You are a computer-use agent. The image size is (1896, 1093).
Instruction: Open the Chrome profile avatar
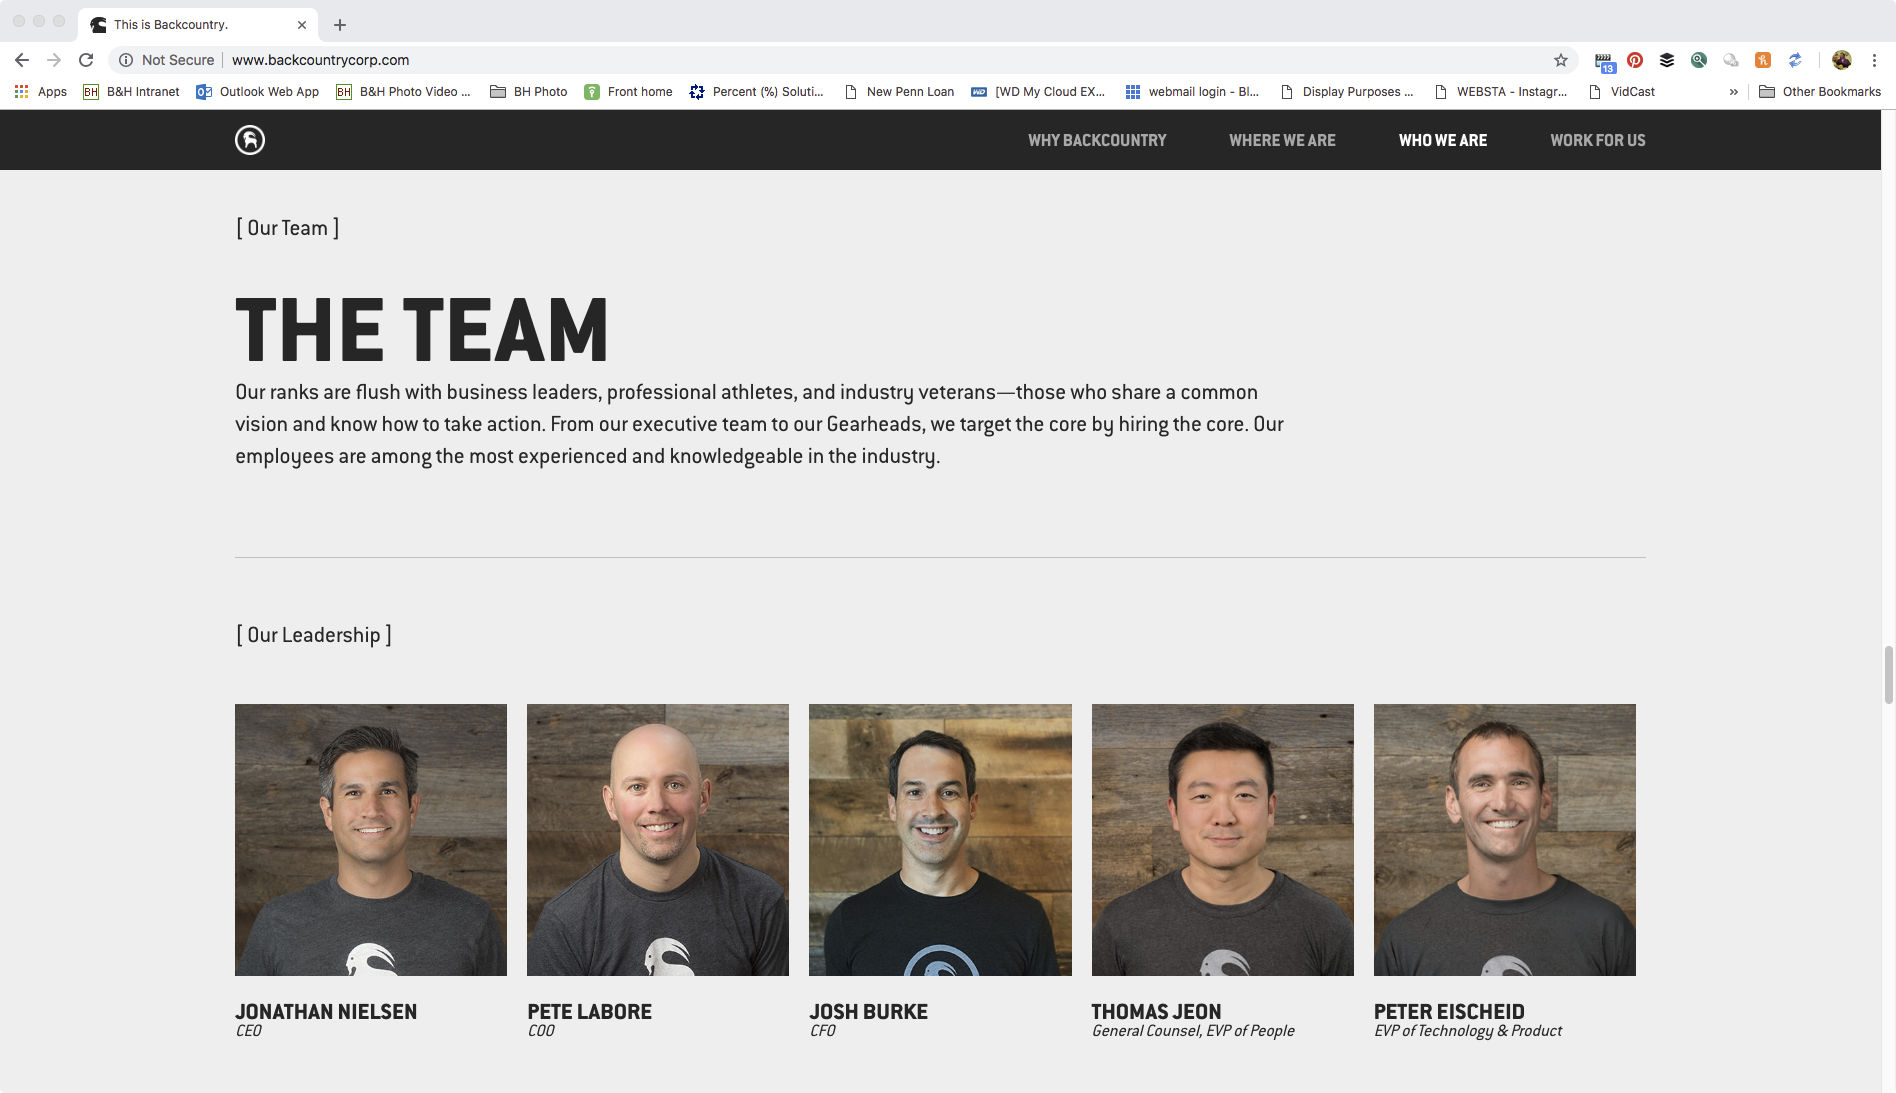pyautogui.click(x=1842, y=60)
